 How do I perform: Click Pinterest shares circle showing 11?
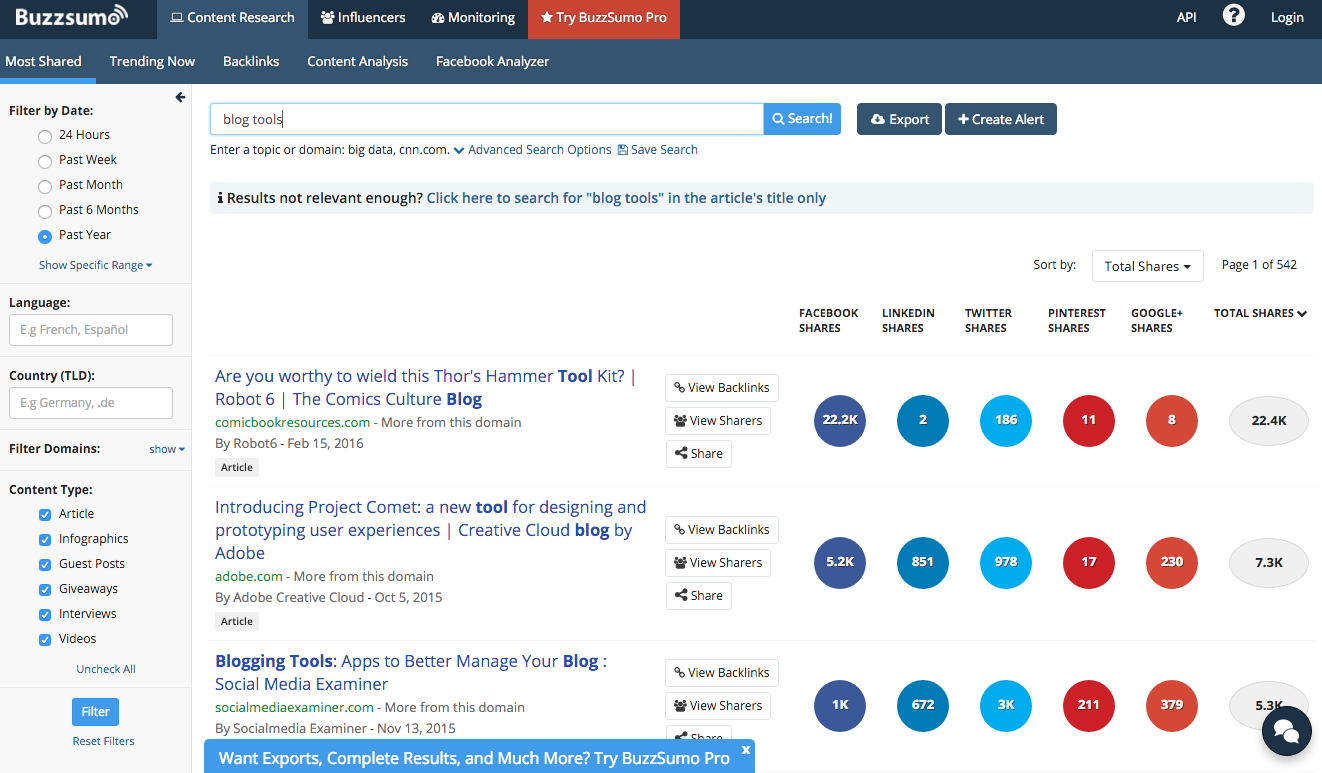[1089, 420]
